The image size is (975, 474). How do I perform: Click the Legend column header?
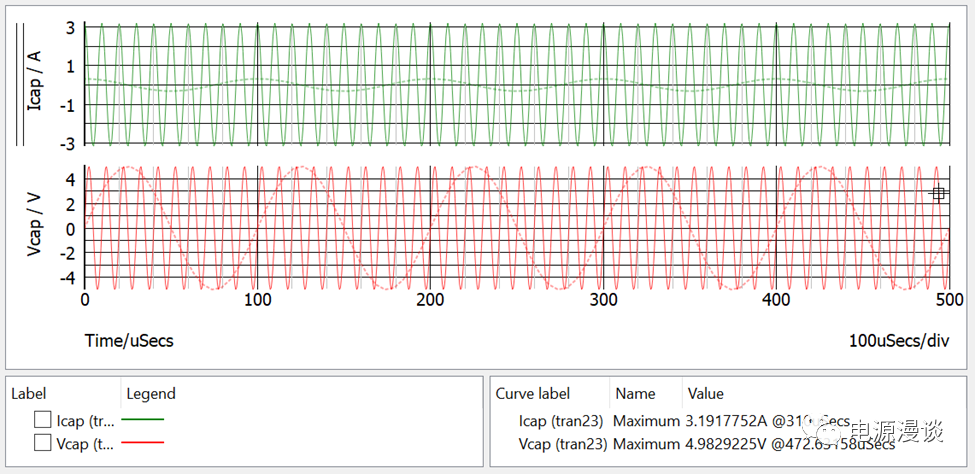click(151, 394)
